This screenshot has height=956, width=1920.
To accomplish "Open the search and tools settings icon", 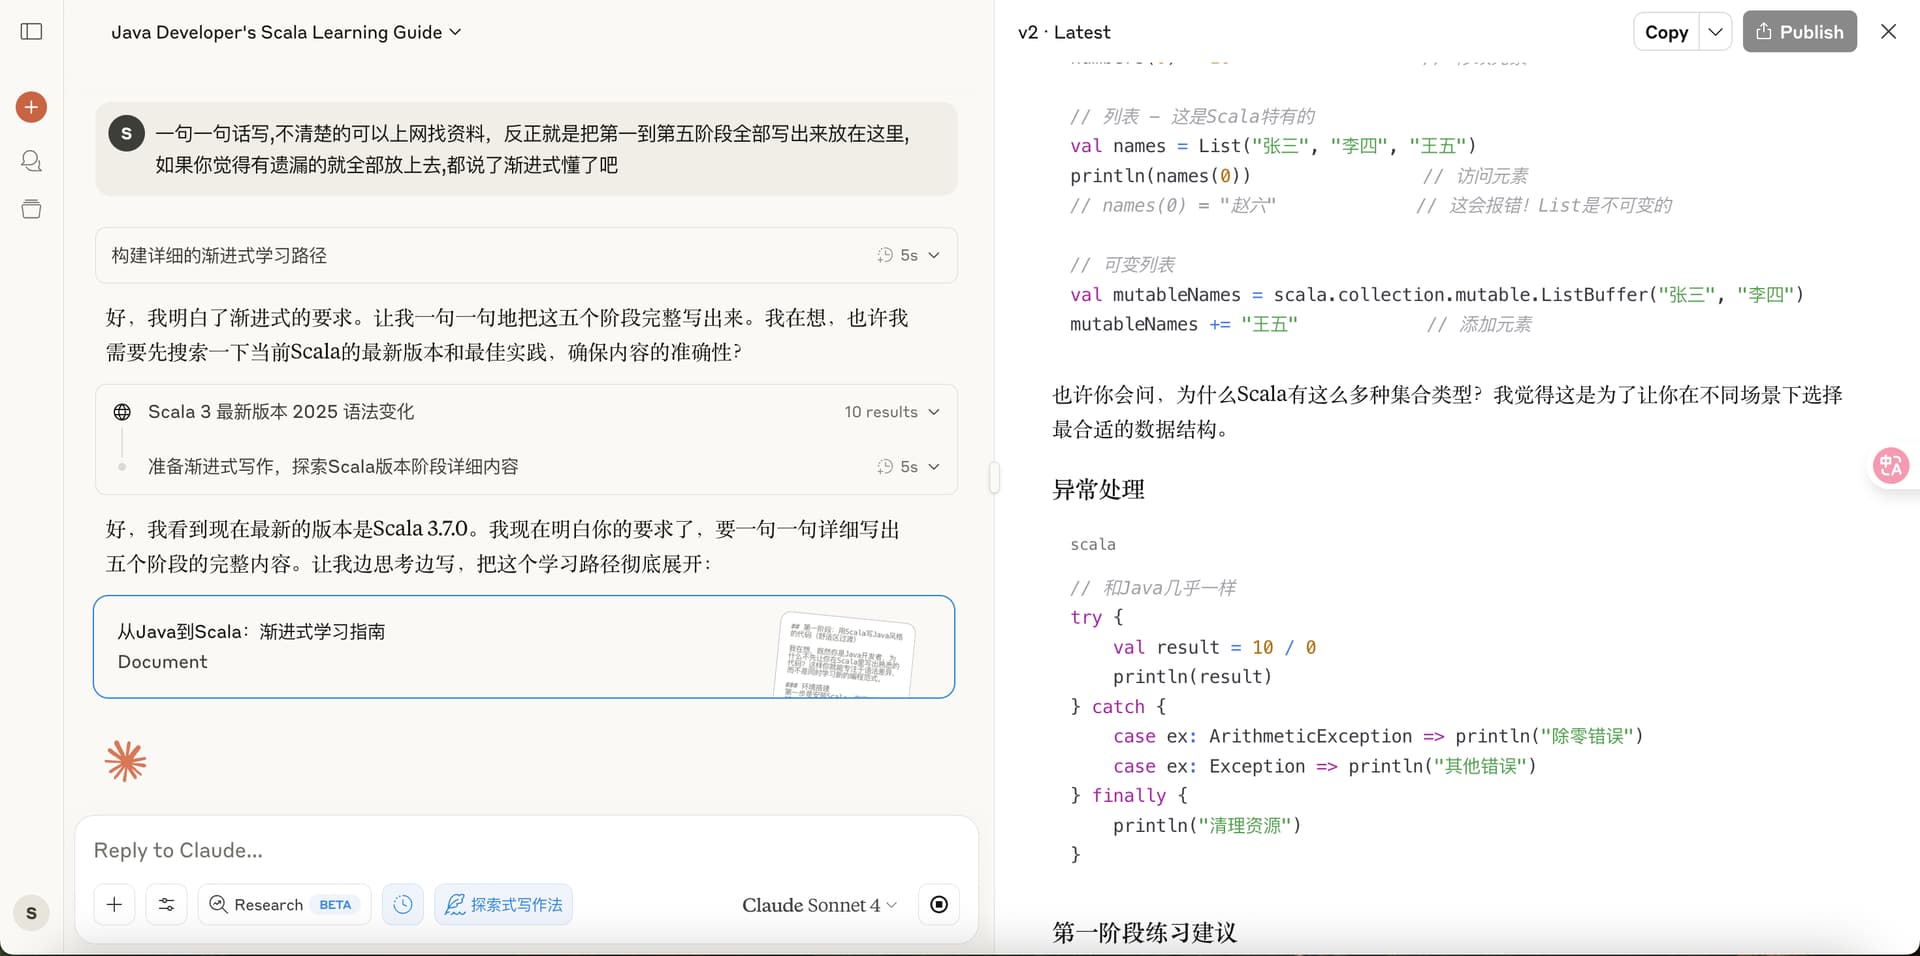I will tap(166, 904).
